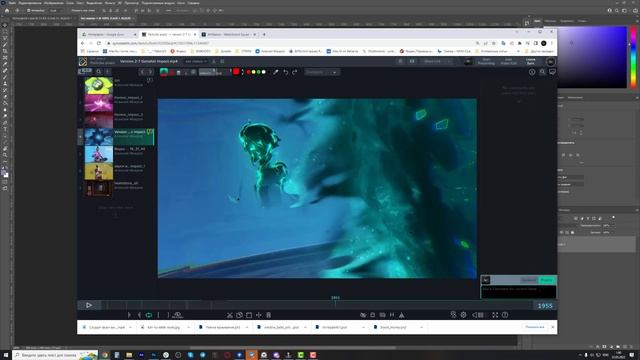This screenshot has width=640, height=360.
Task: Open first download item chevron menu
Action: click(130, 327)
